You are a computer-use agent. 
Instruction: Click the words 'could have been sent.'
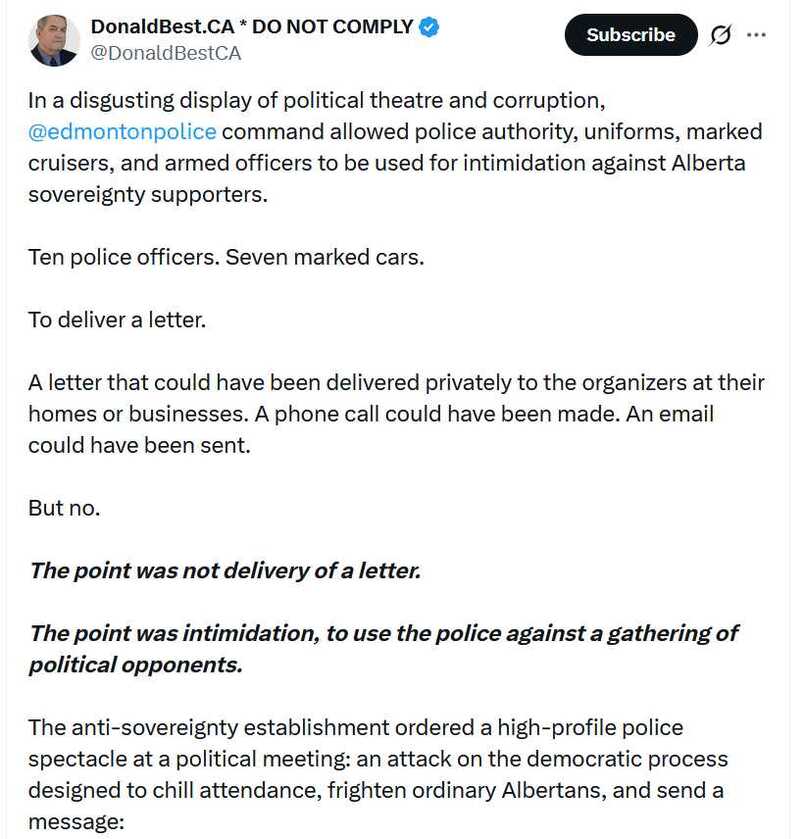tap(140, 446)
